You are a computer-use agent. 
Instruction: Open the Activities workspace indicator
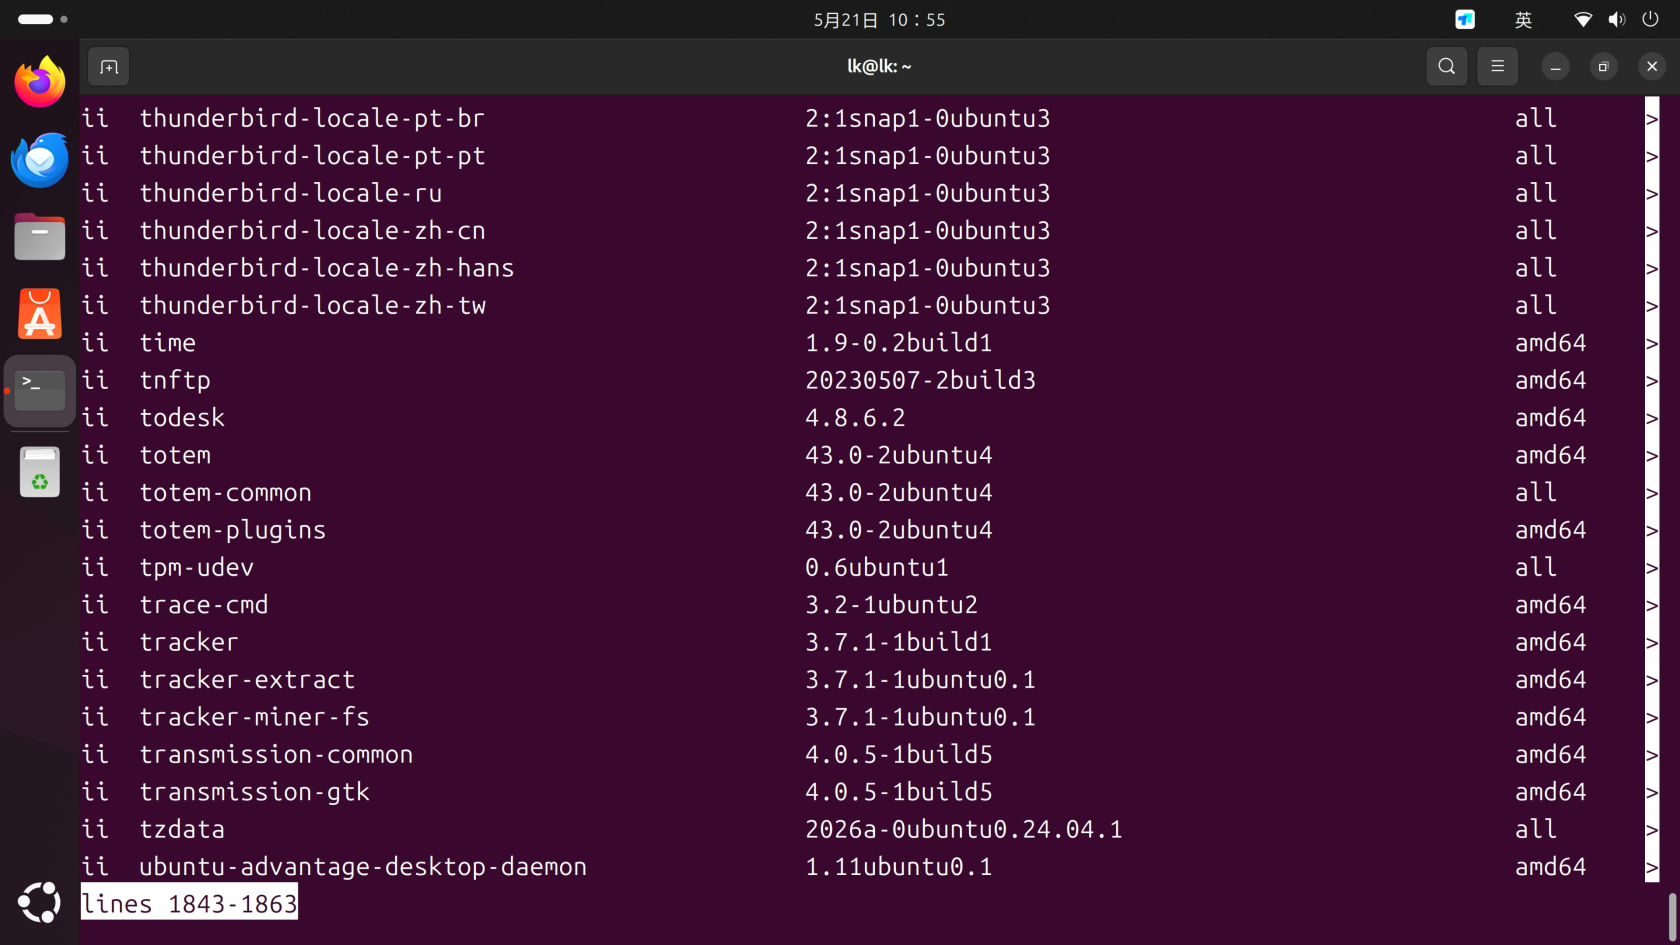42,19
